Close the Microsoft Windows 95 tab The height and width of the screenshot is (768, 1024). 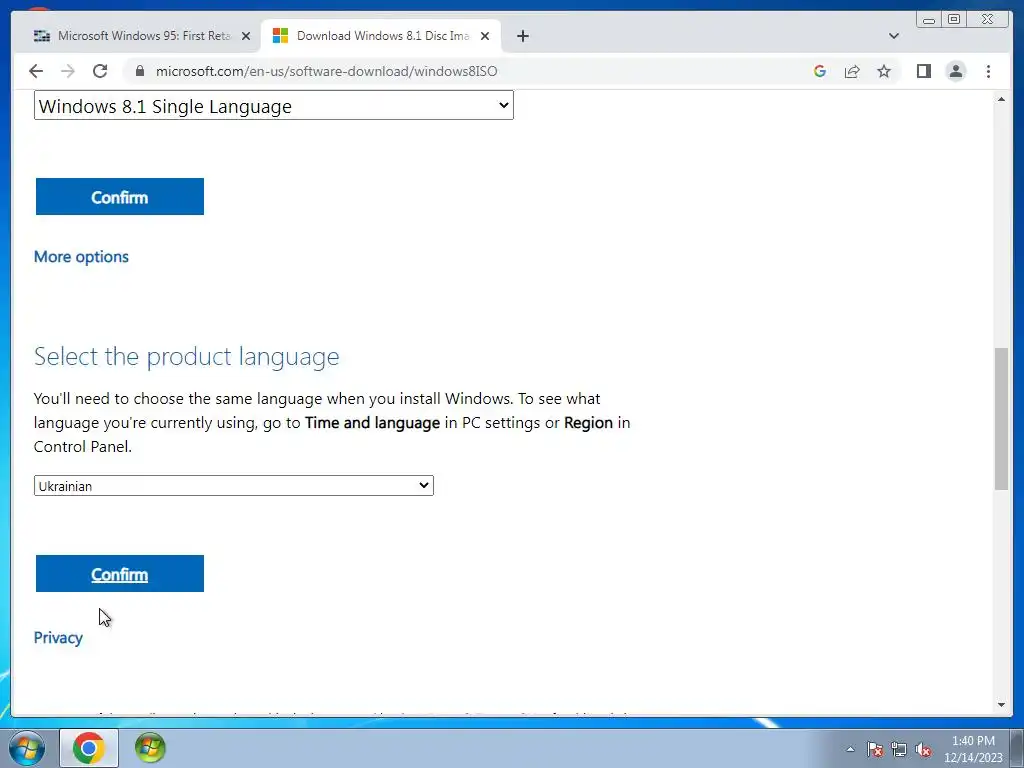tap(246, 36)
